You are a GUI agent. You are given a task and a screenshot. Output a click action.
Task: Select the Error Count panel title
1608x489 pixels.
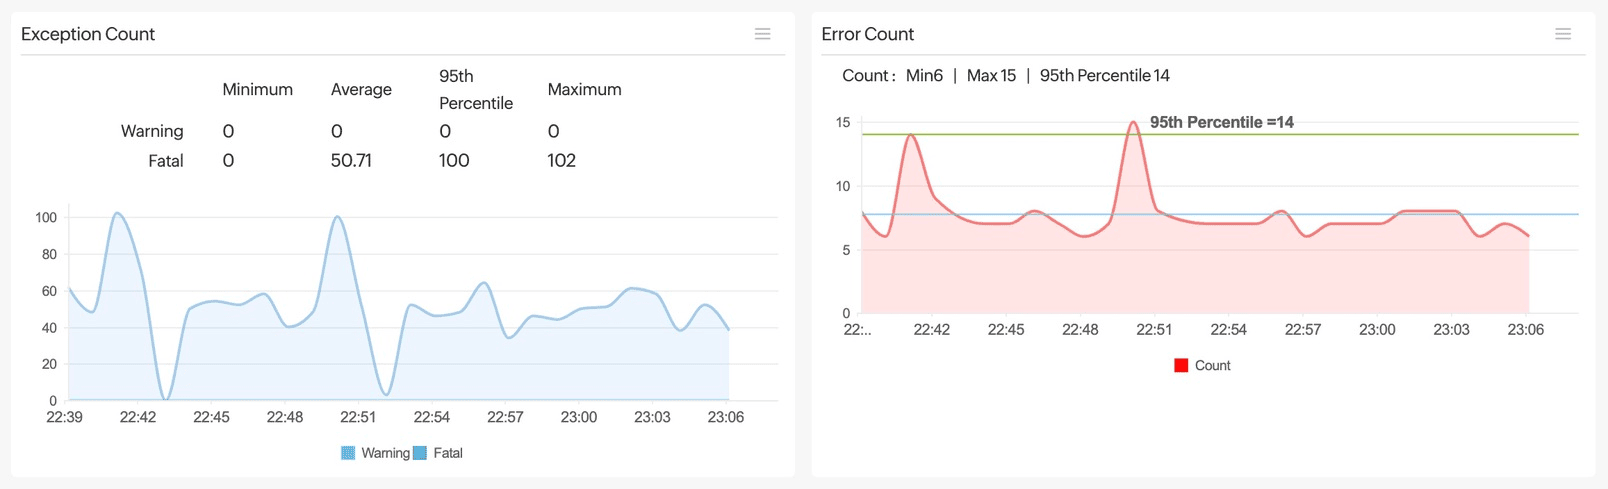click(x=867, y=34)
